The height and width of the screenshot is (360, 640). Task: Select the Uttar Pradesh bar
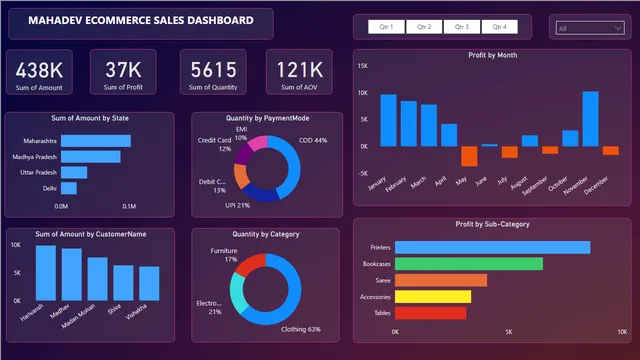(74, 172)
